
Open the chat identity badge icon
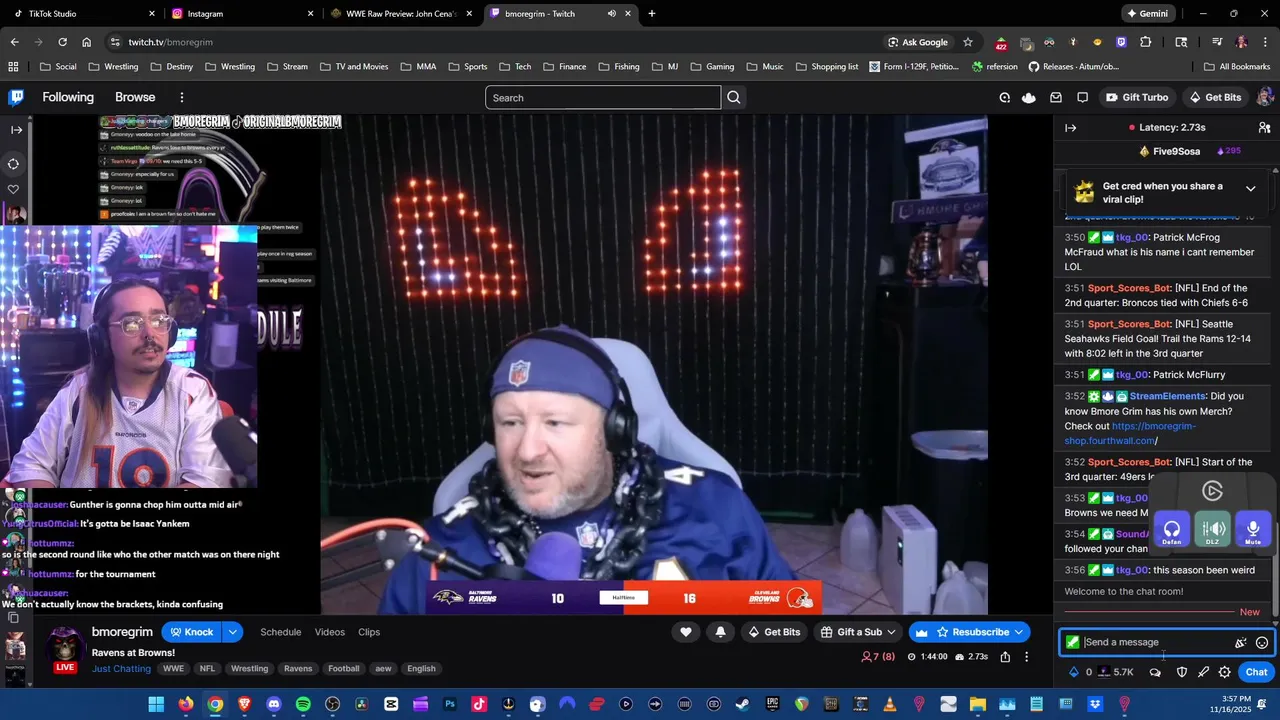point(1072,642)
